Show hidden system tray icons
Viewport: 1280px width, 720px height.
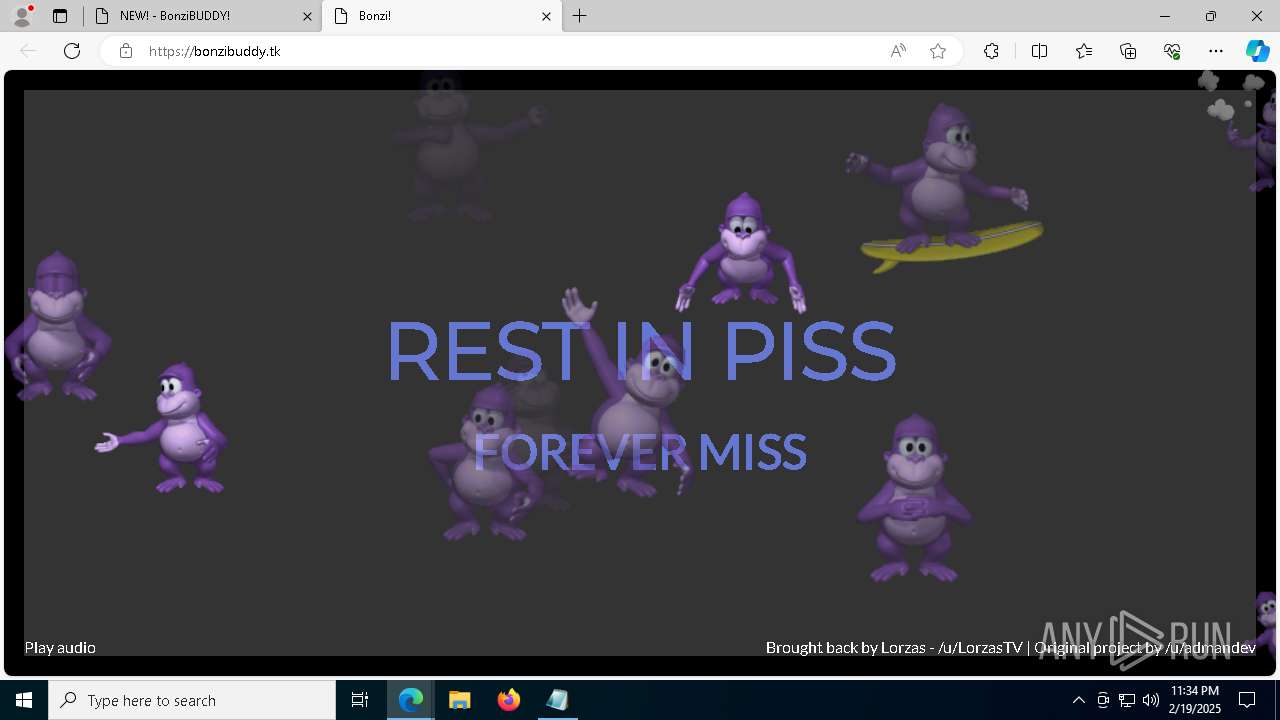pos(1078,700)
